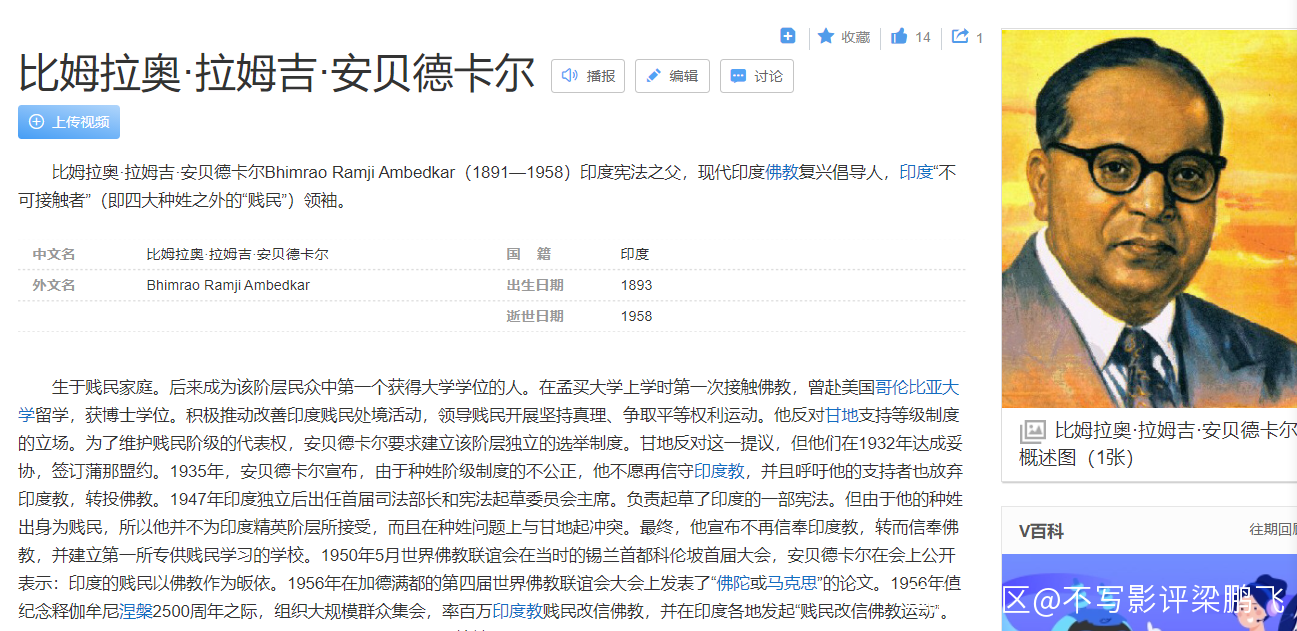Open the 讨论 discussion button

pyautogui.click(x=757, y=76)
